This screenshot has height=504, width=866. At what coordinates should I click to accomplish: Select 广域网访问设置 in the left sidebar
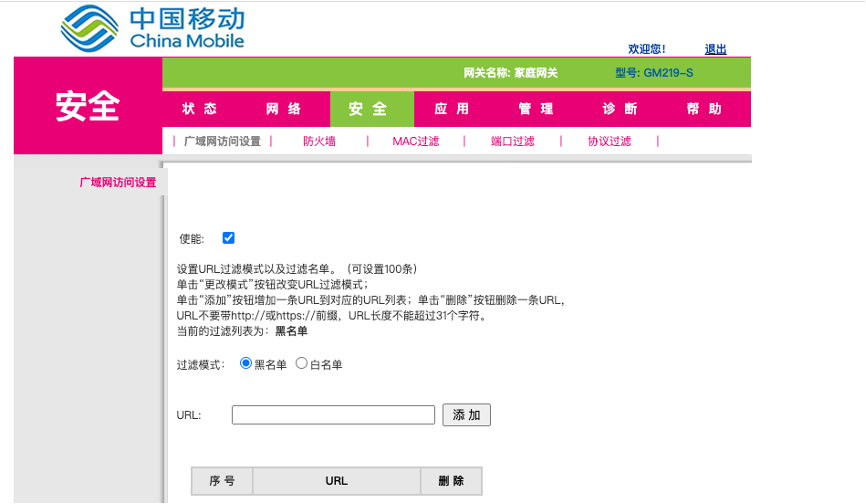(x=118, y=182)
